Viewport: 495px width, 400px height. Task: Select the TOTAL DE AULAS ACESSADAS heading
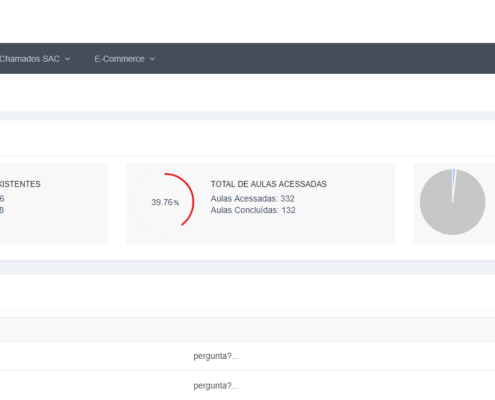[x=269, y=184]
